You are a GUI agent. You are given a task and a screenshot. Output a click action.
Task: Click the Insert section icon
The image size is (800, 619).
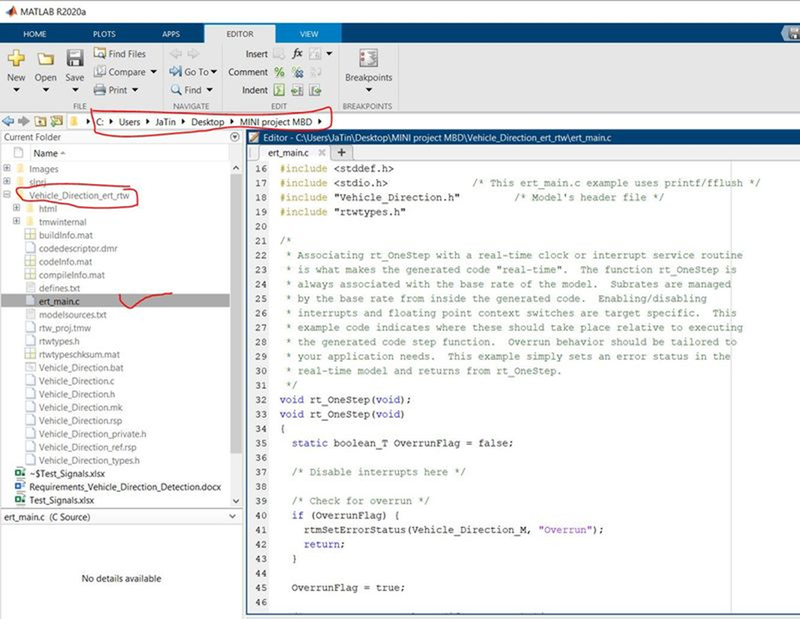click(x=279, y=54)
